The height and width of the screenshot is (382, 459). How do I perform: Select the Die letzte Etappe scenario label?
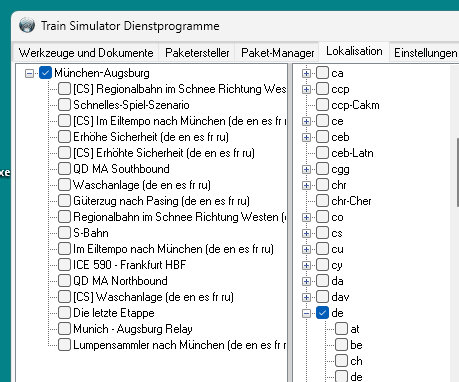tap(114, 313)
